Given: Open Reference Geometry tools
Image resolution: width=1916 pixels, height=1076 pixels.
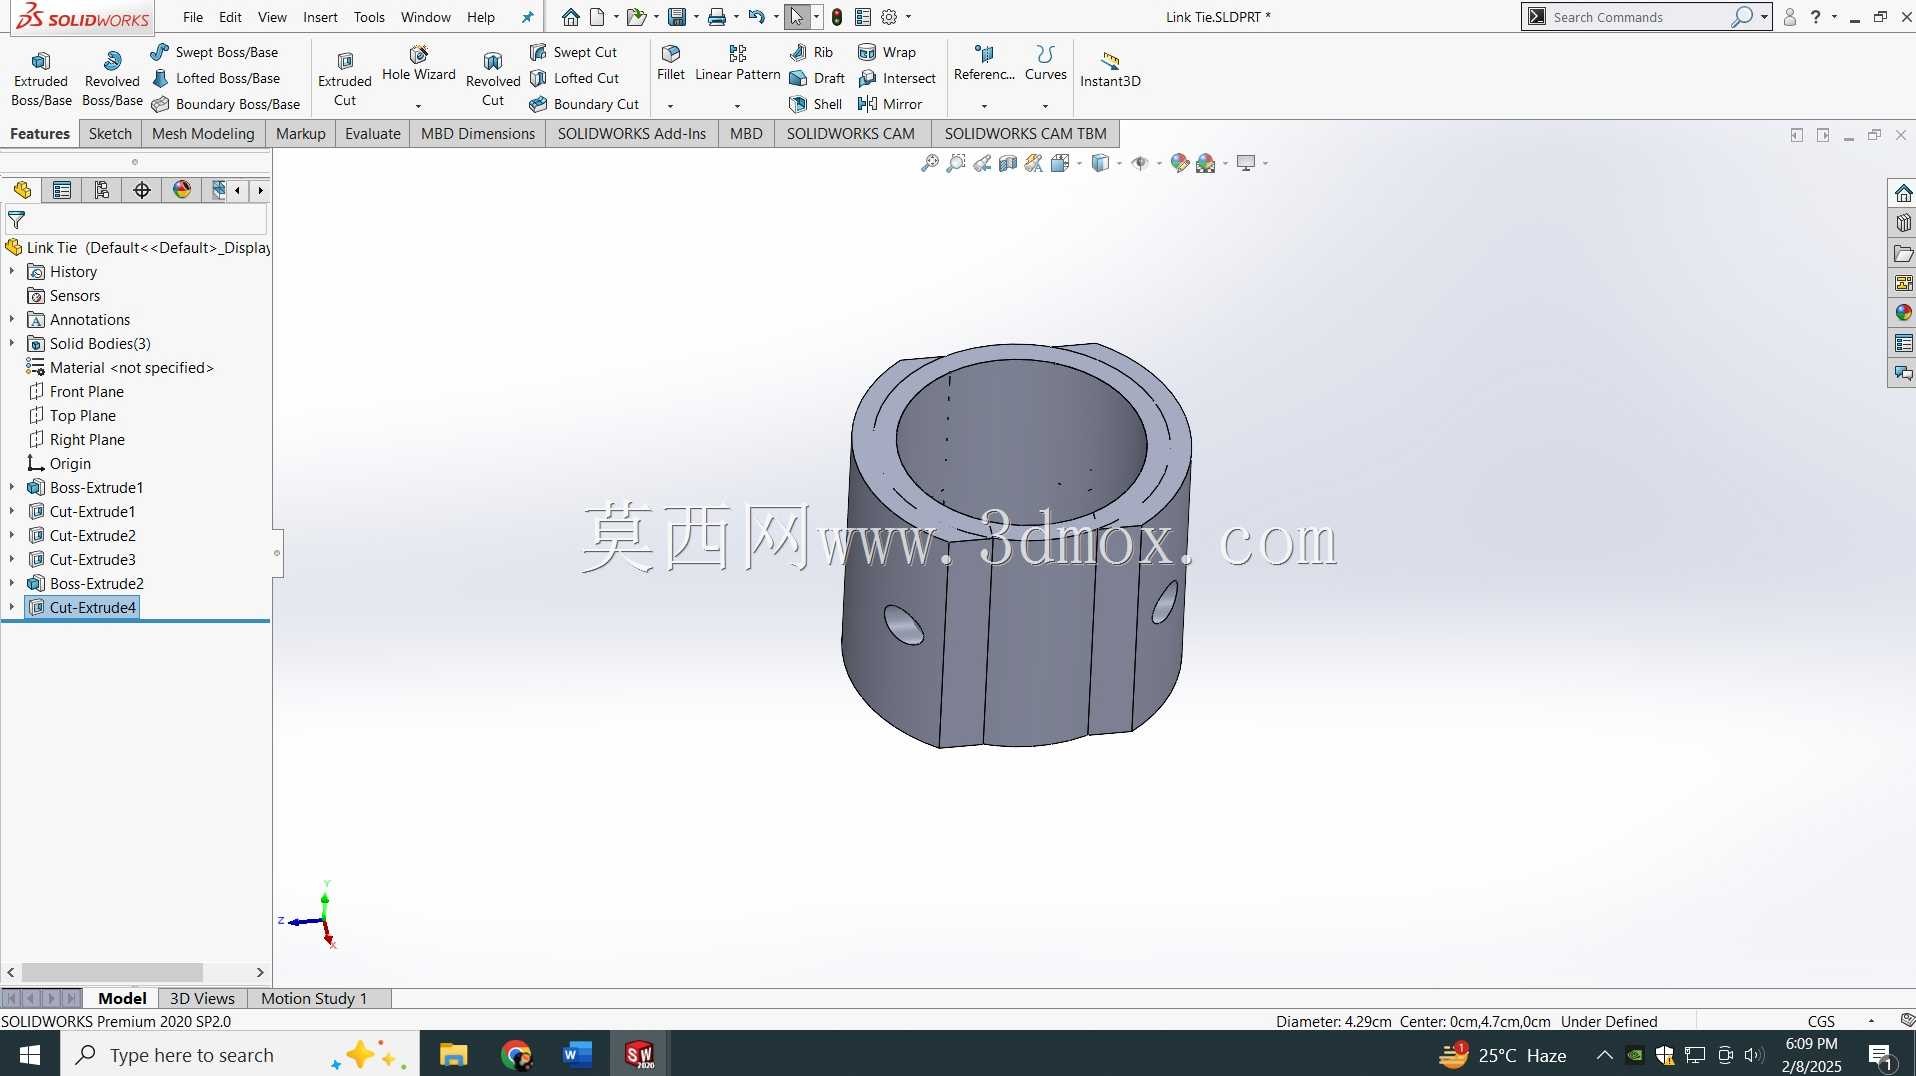Looking at the screenshot, I should click(x=984, y=62).
